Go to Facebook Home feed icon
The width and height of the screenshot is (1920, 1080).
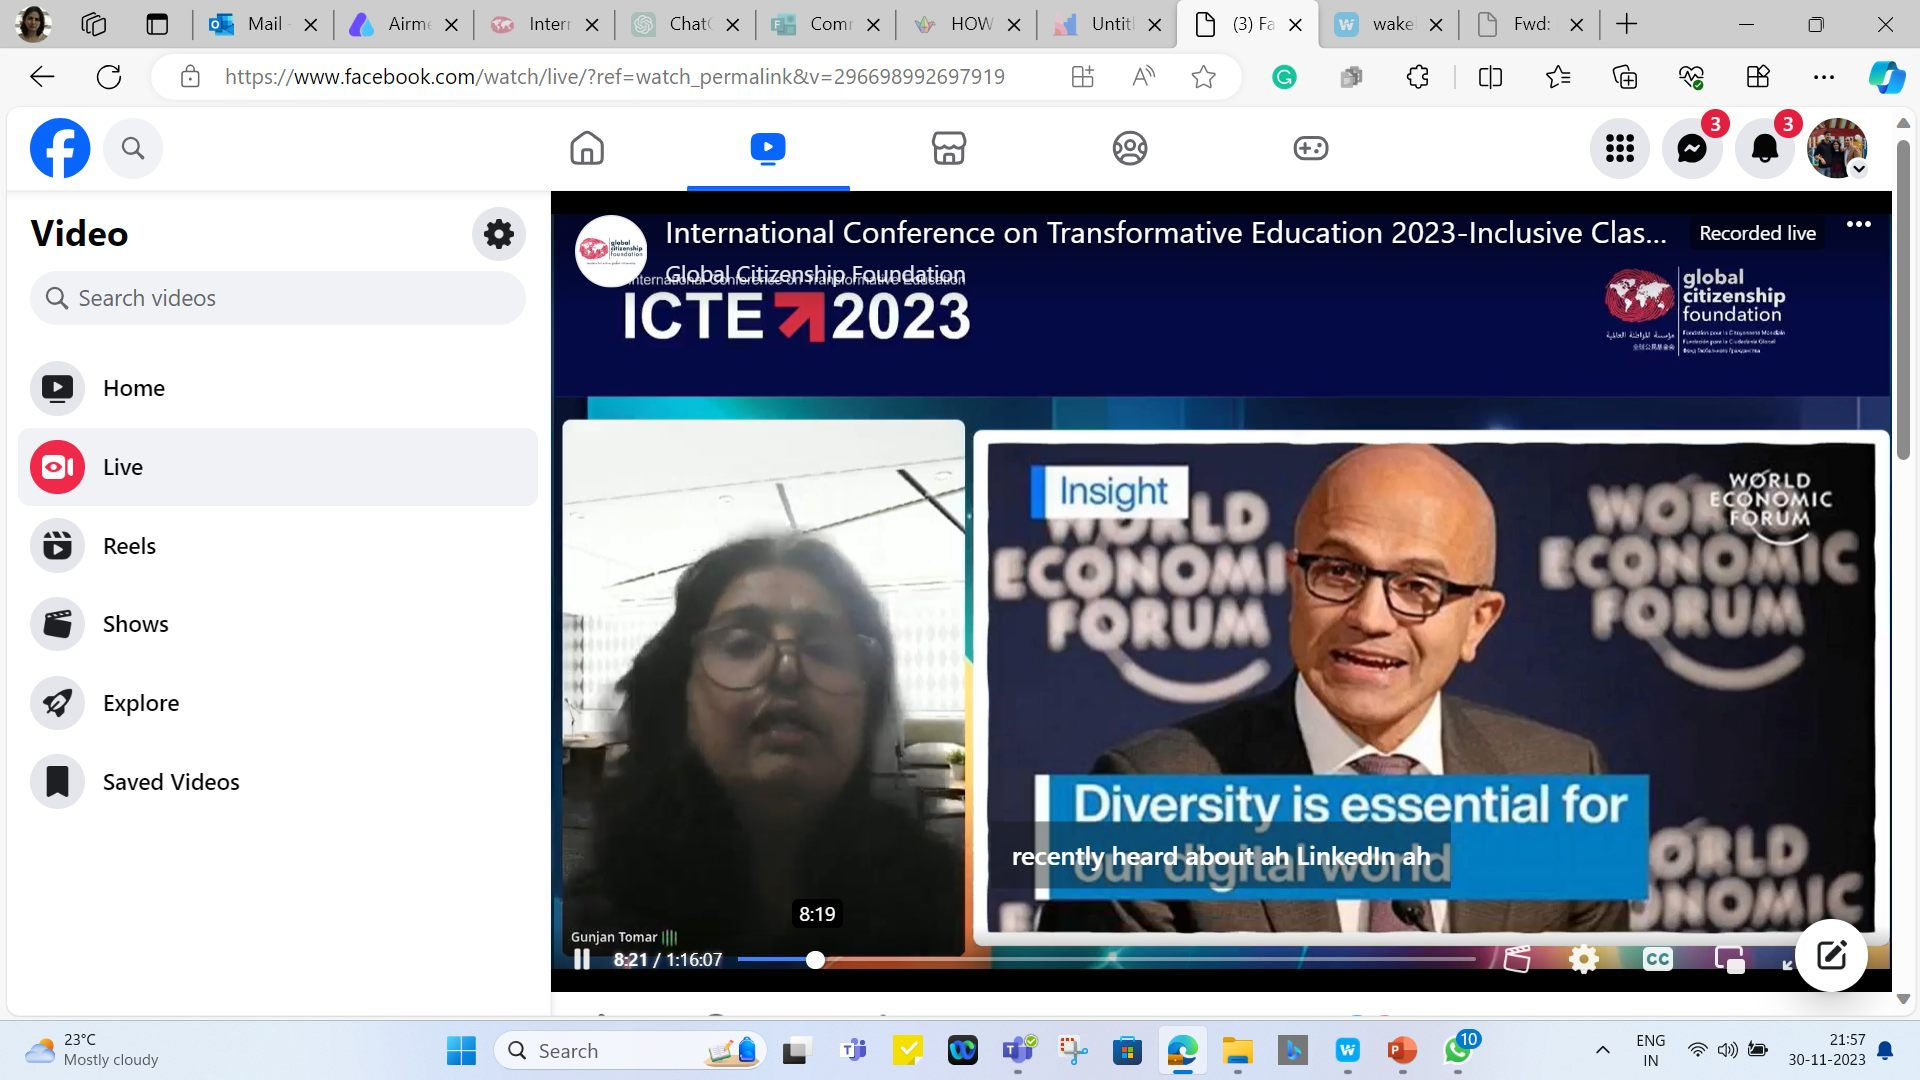click(587, 148)
